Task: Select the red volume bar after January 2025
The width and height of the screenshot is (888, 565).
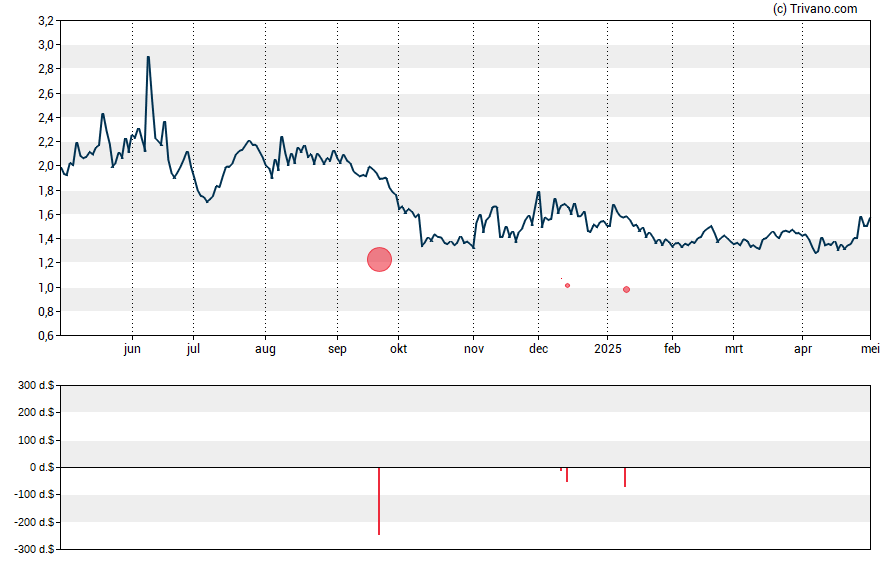Action: 625,477
